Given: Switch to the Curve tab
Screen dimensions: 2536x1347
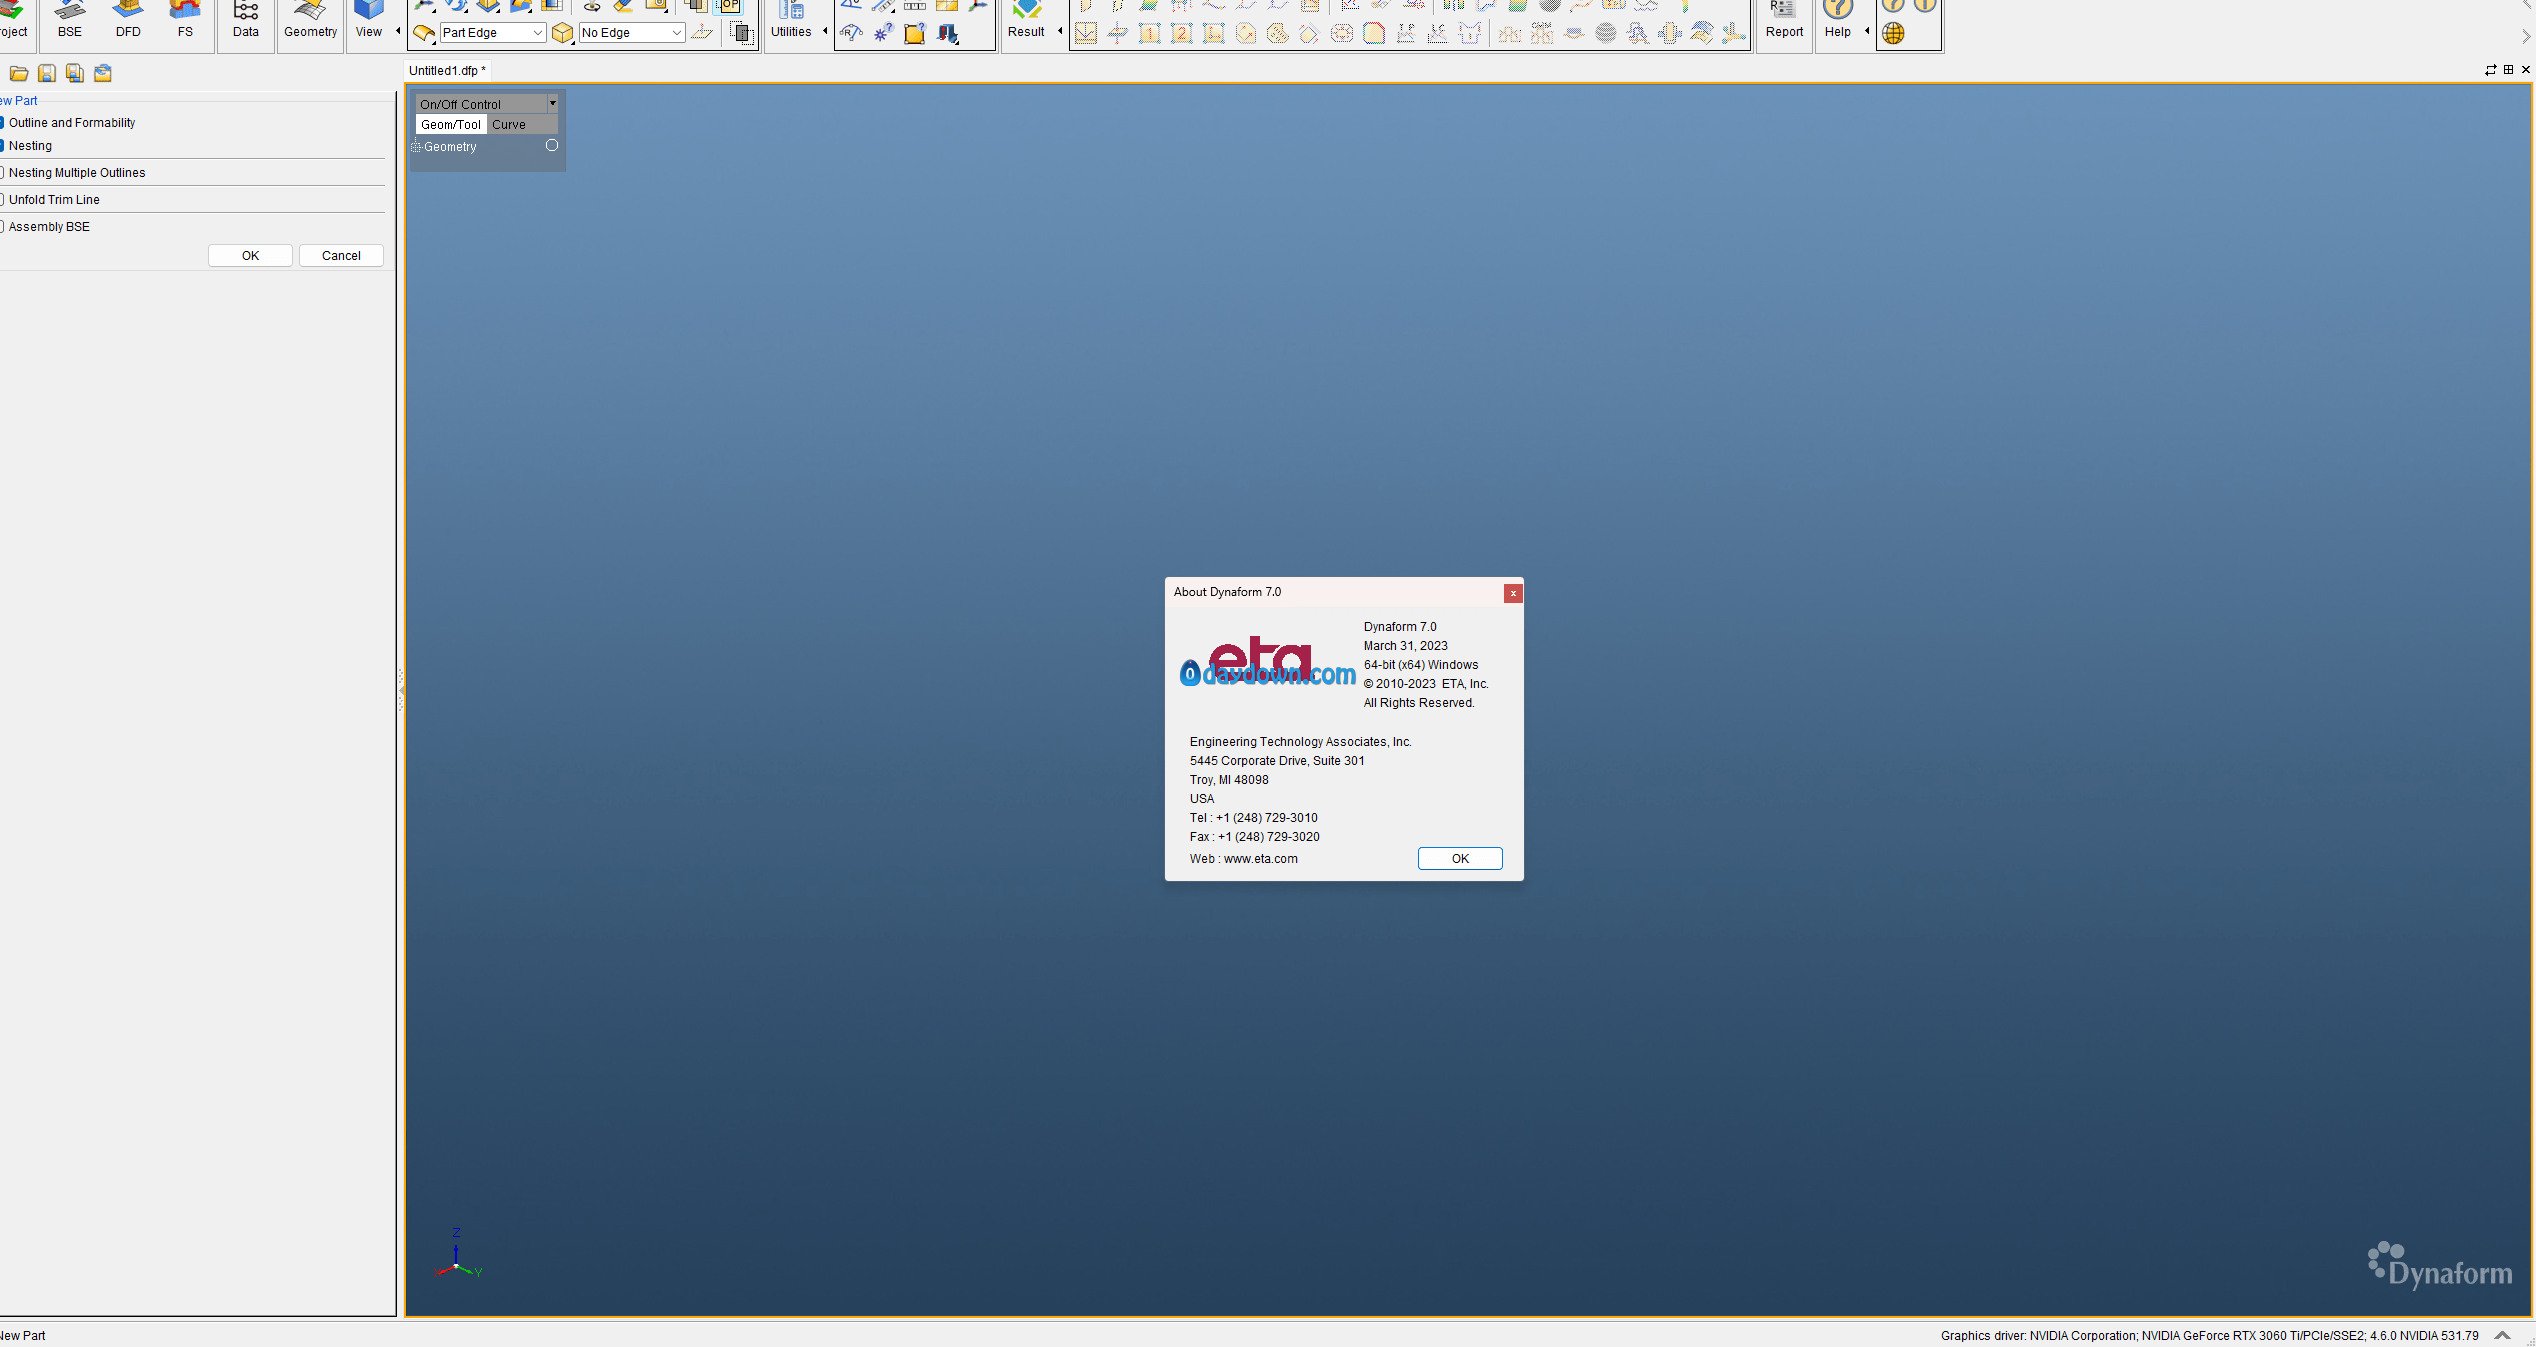Looking at the screenshot, I should point(509,125).
